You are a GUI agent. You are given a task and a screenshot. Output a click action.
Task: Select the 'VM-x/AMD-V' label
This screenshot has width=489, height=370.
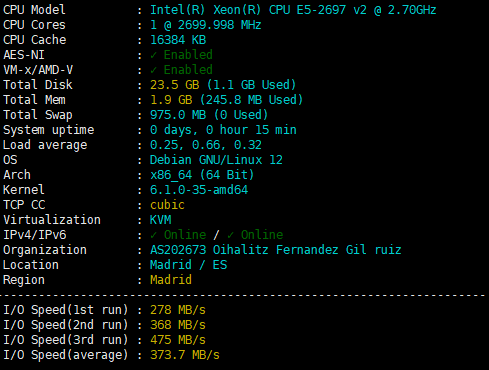38,70
